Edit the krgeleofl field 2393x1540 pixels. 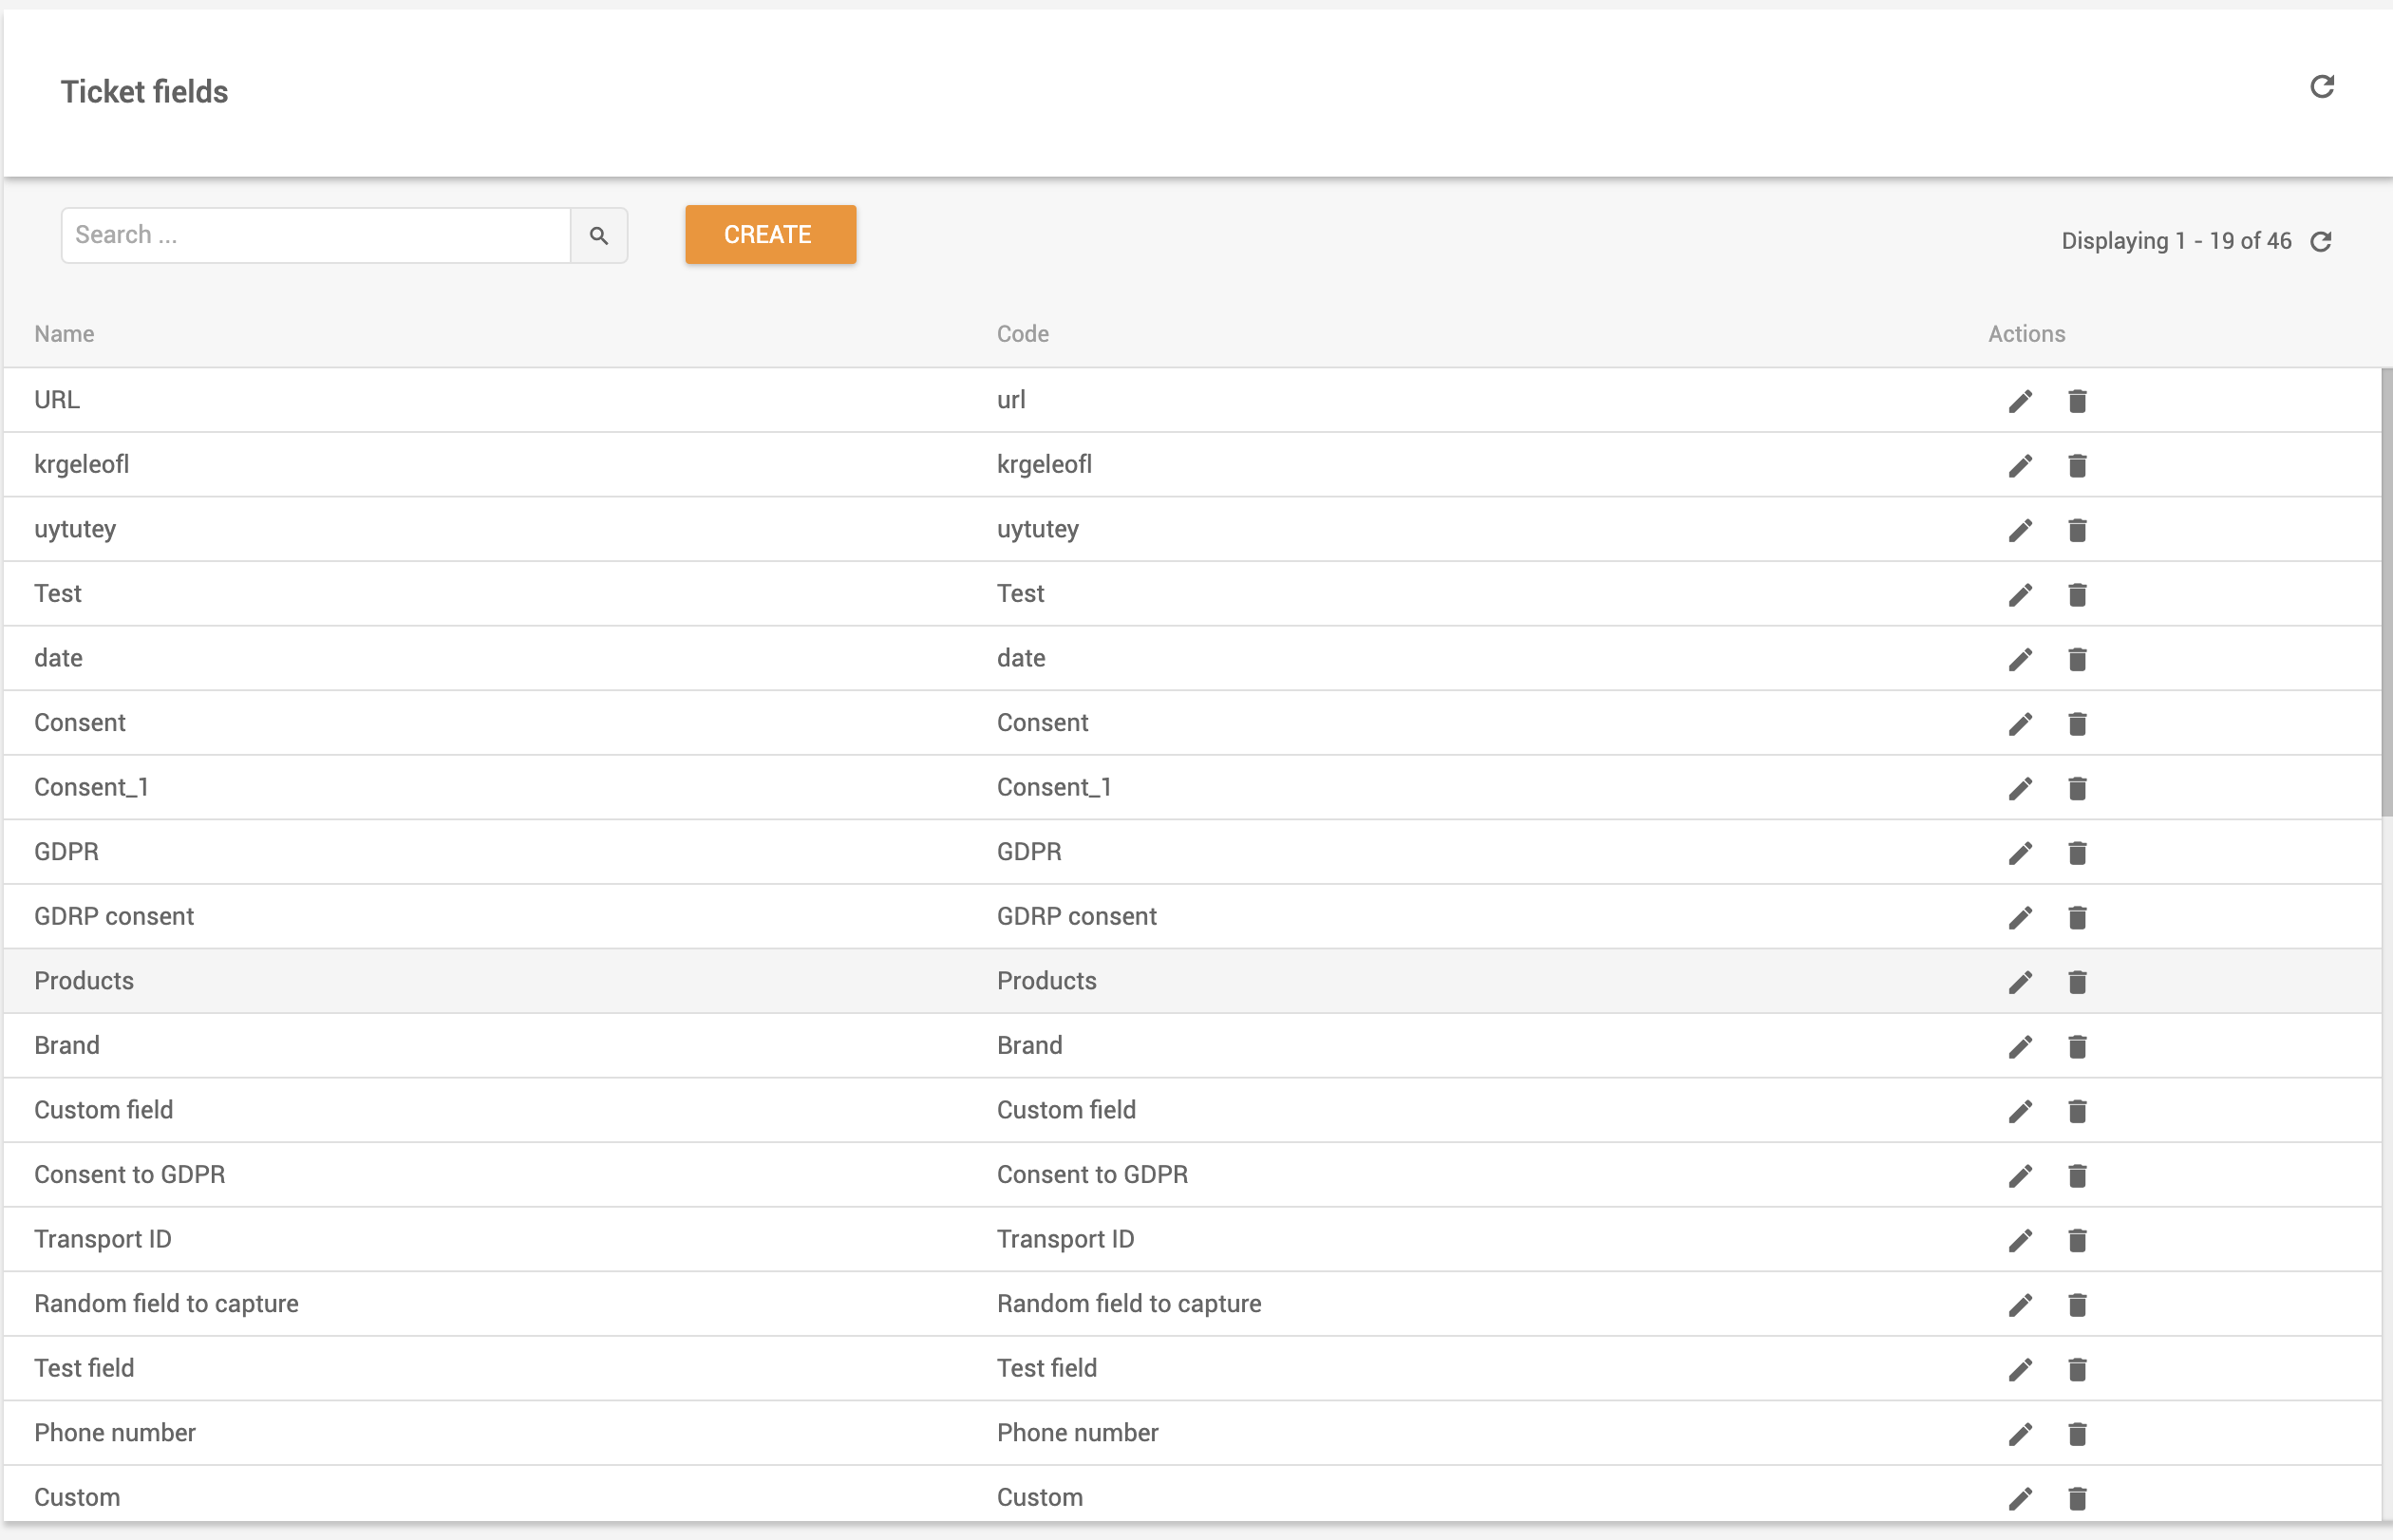[2020, 465]
